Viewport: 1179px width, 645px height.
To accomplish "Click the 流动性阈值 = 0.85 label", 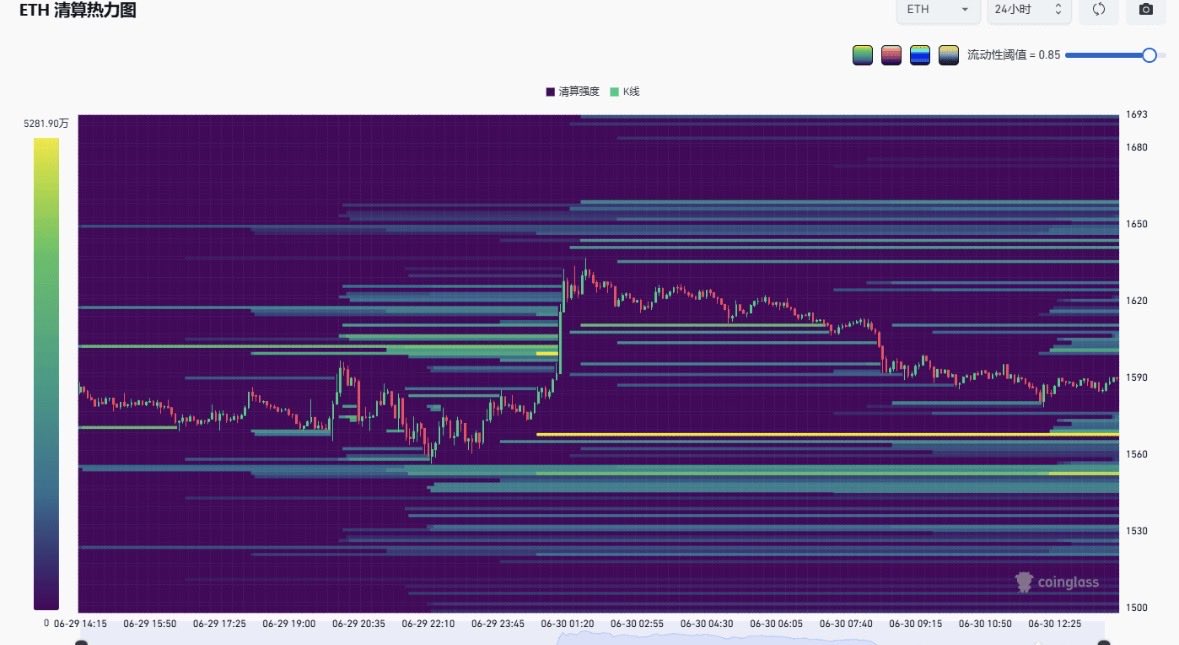I will (x=1014, y=55).
